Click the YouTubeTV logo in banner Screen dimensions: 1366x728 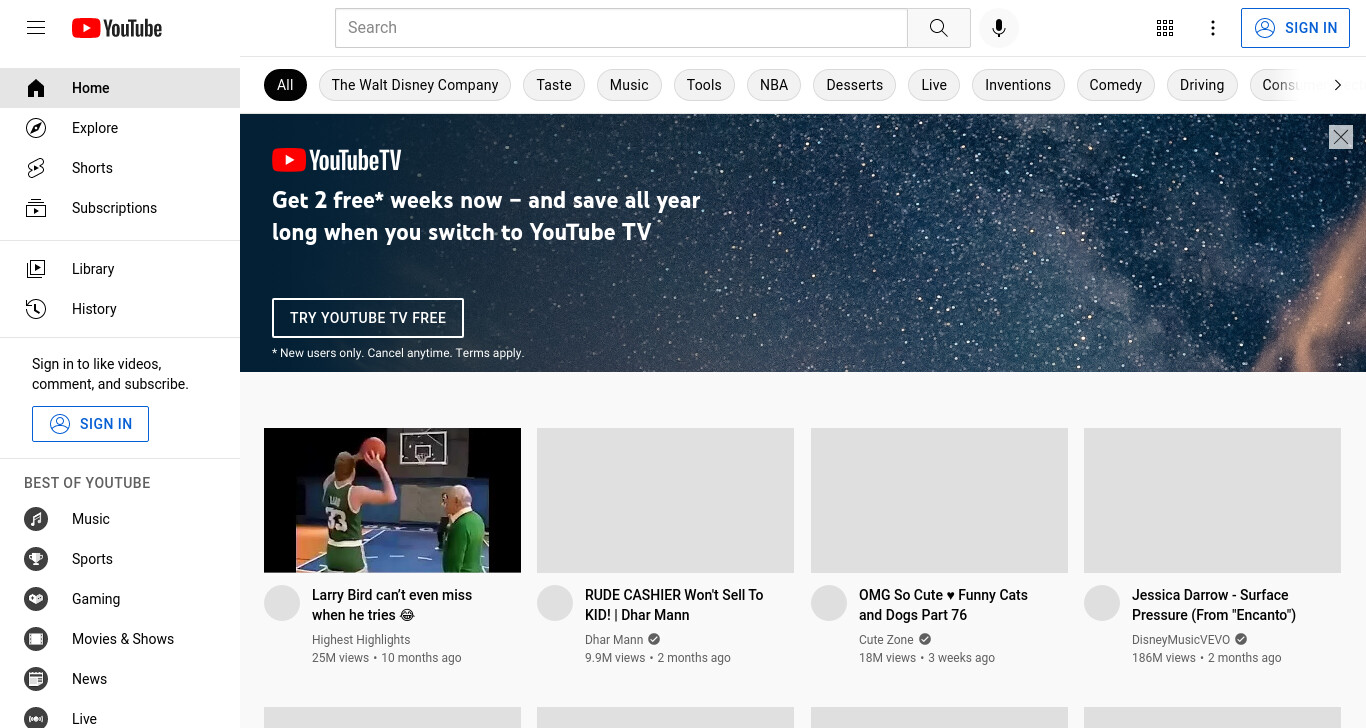pos(337,160)
